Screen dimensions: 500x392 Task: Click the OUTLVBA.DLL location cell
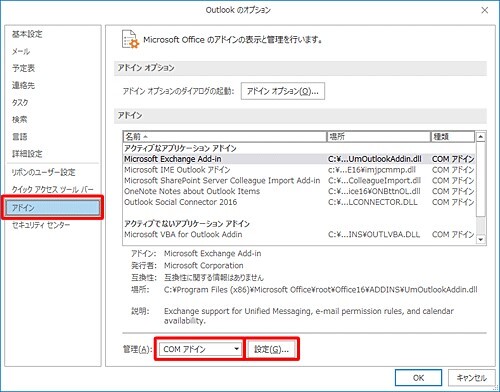point(374,234)
